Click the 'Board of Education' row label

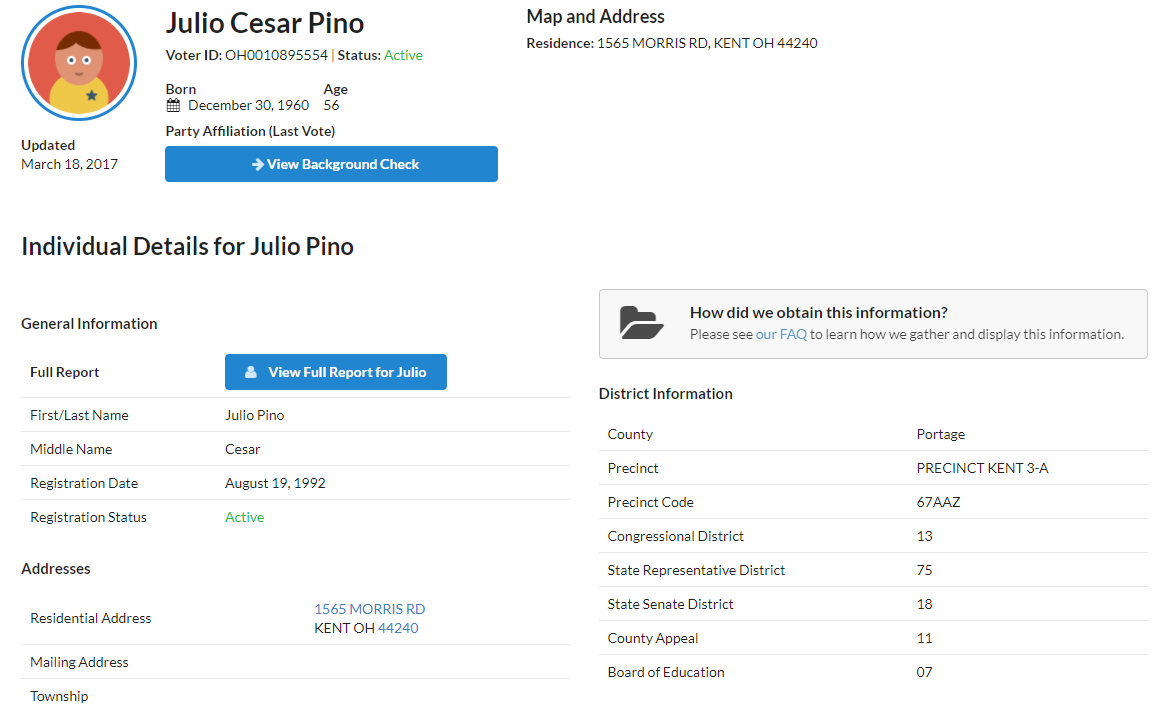point(666,672)
